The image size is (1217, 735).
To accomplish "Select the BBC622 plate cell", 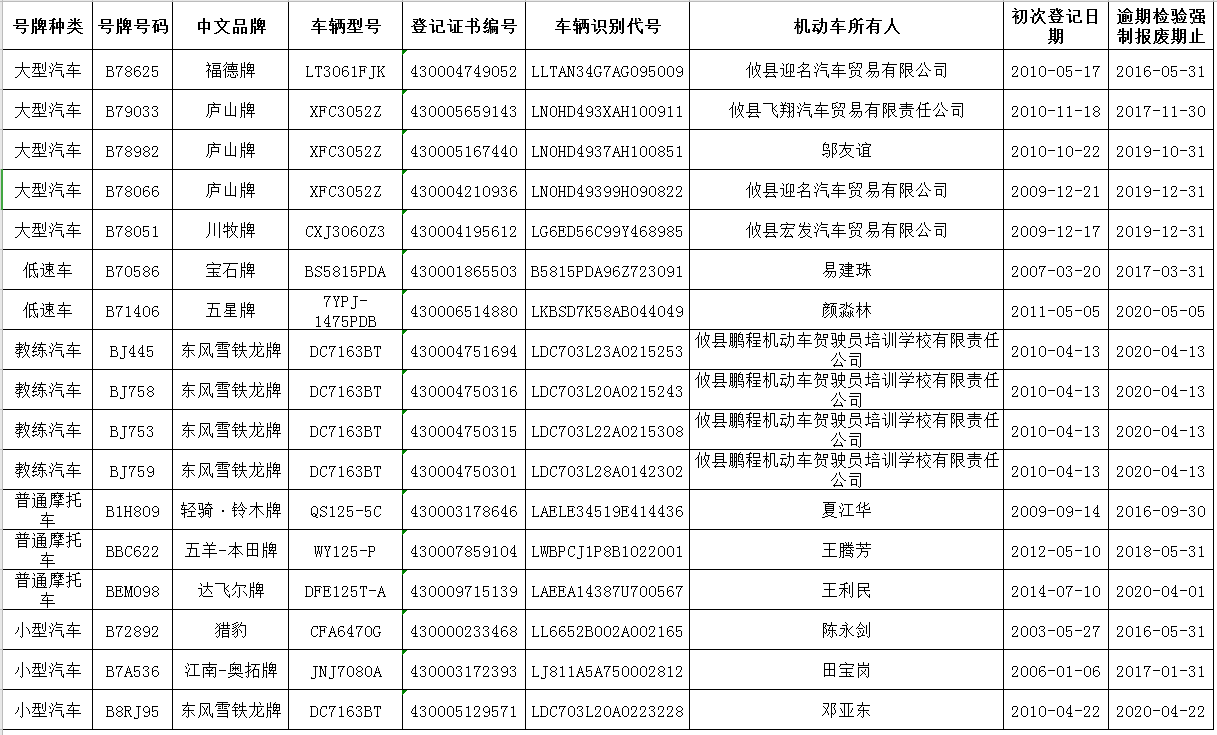I will [x=132, y=551].
